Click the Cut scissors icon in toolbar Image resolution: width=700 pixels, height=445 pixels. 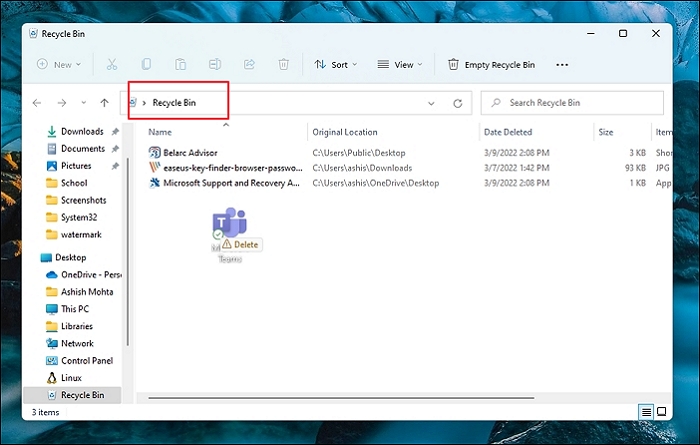pos(112,64)
